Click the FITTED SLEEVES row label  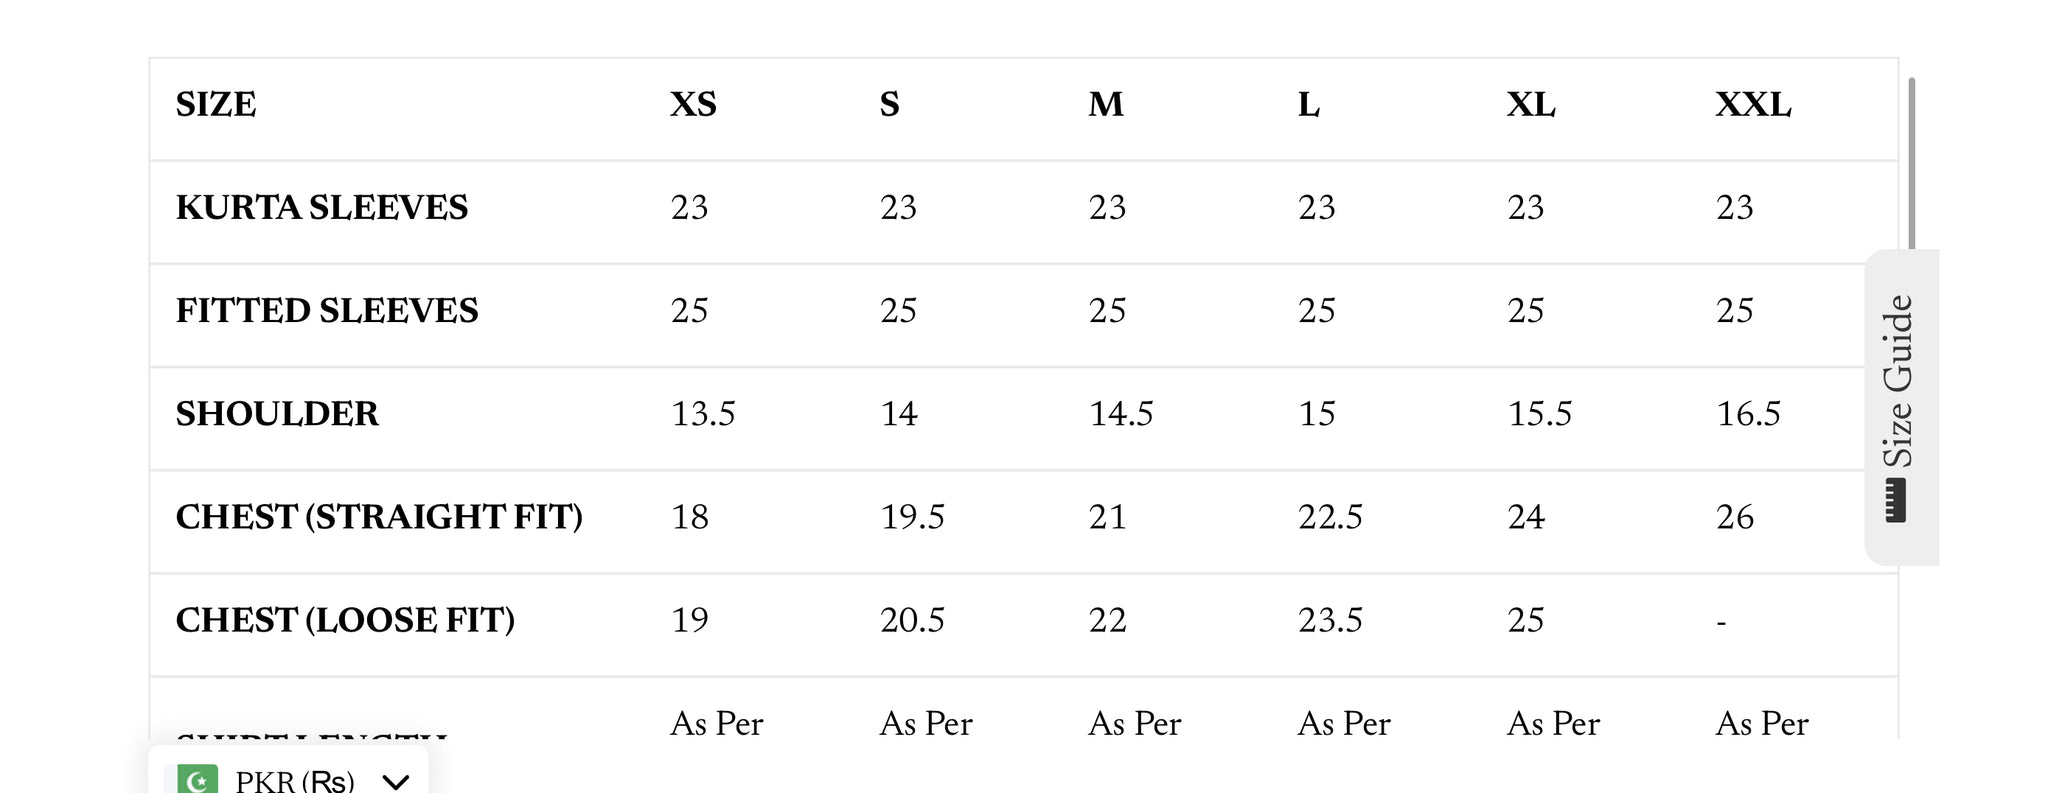coord(327,311)
